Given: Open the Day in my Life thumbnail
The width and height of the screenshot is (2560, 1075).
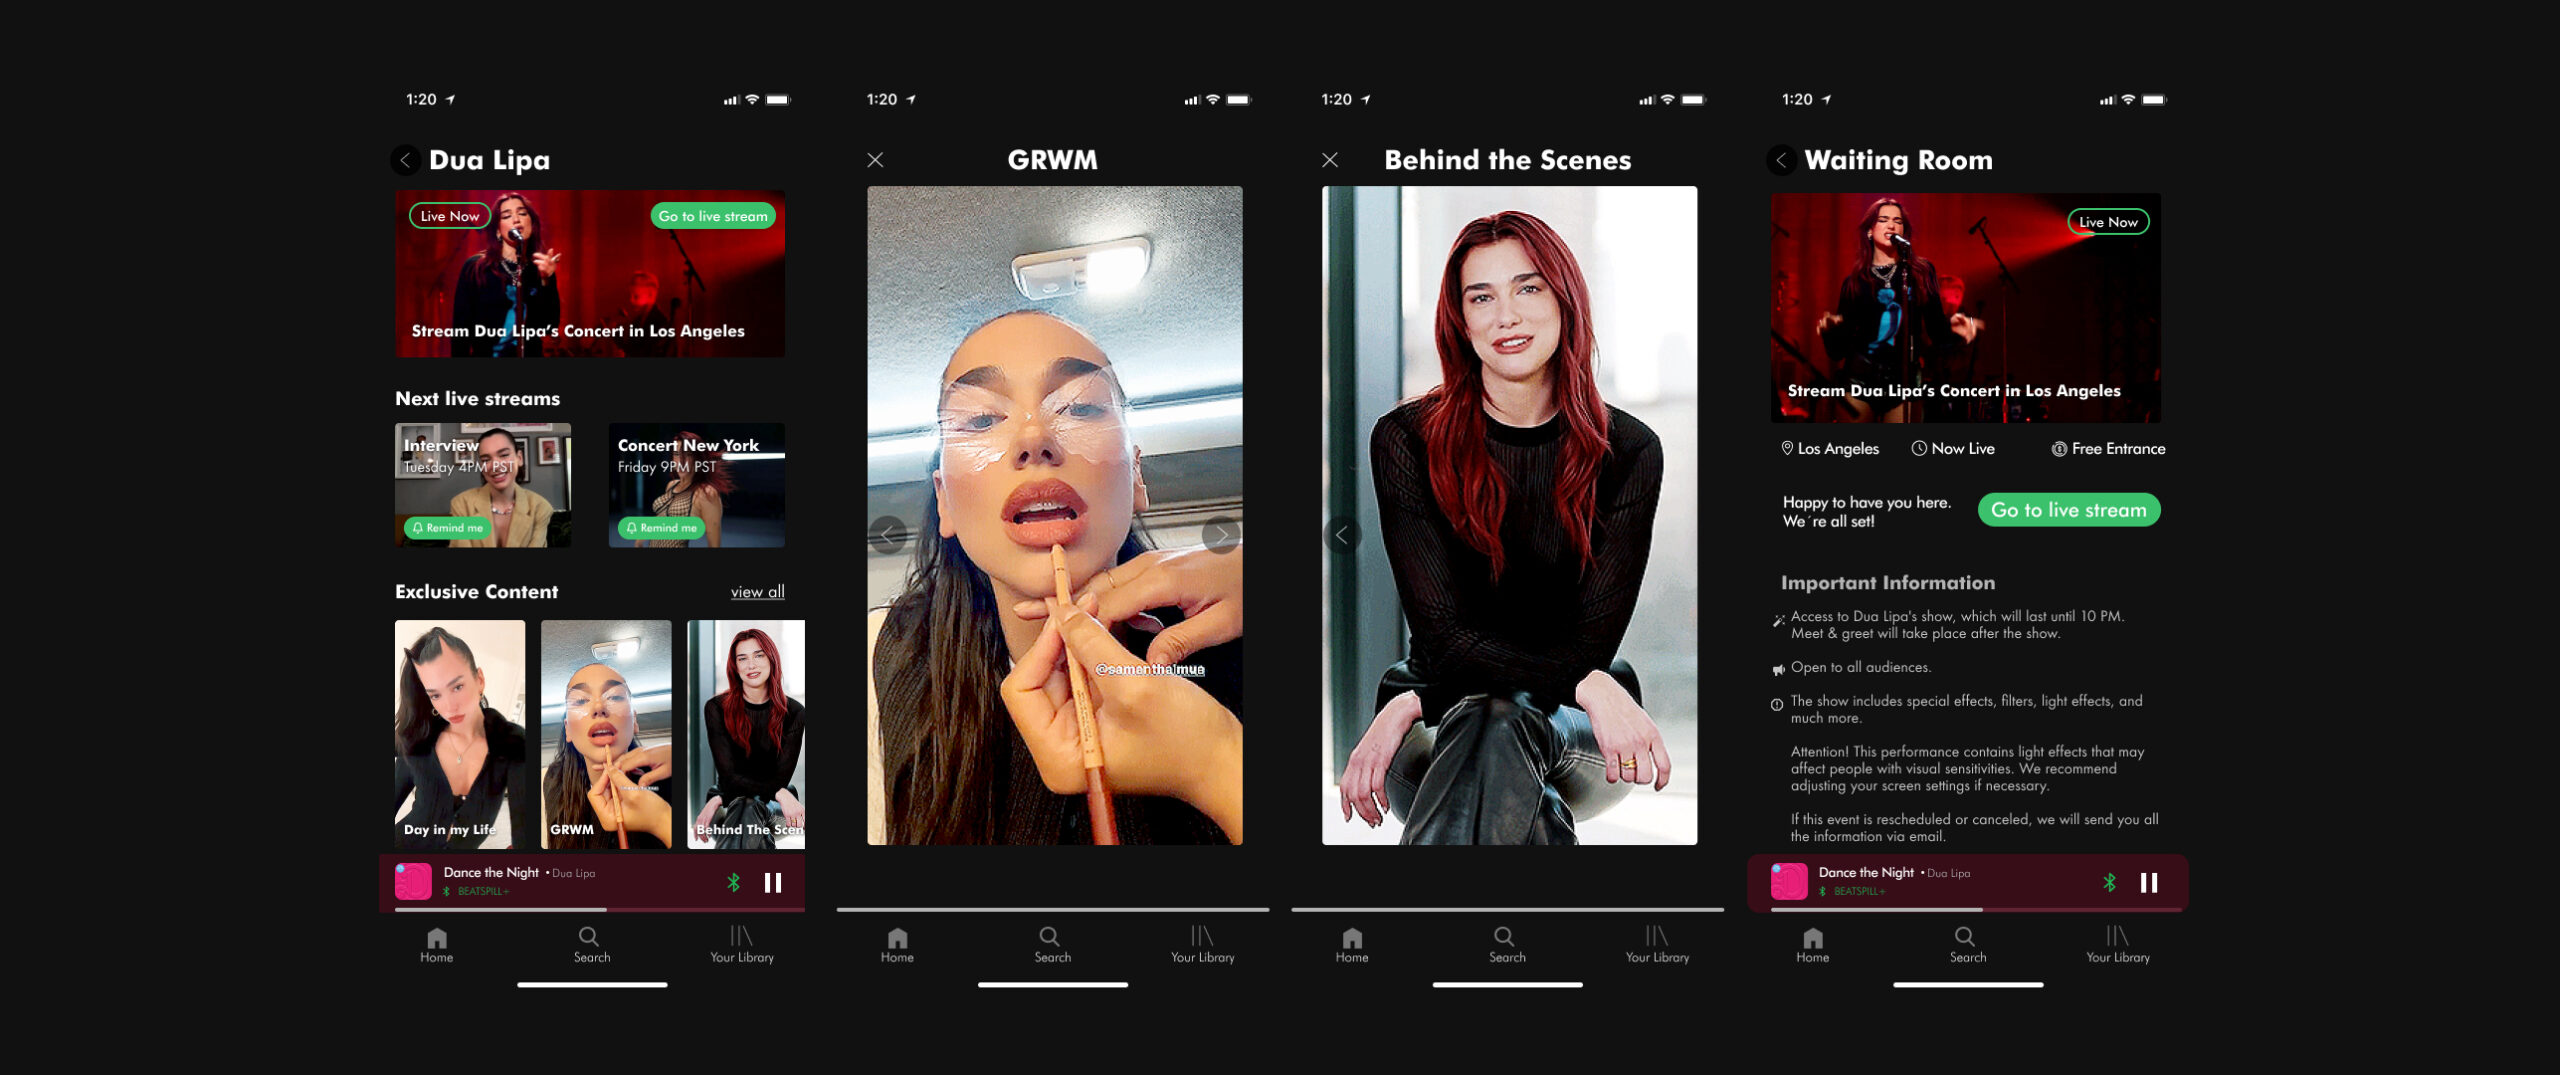Looking at the screenshot, I should point(459,734).
